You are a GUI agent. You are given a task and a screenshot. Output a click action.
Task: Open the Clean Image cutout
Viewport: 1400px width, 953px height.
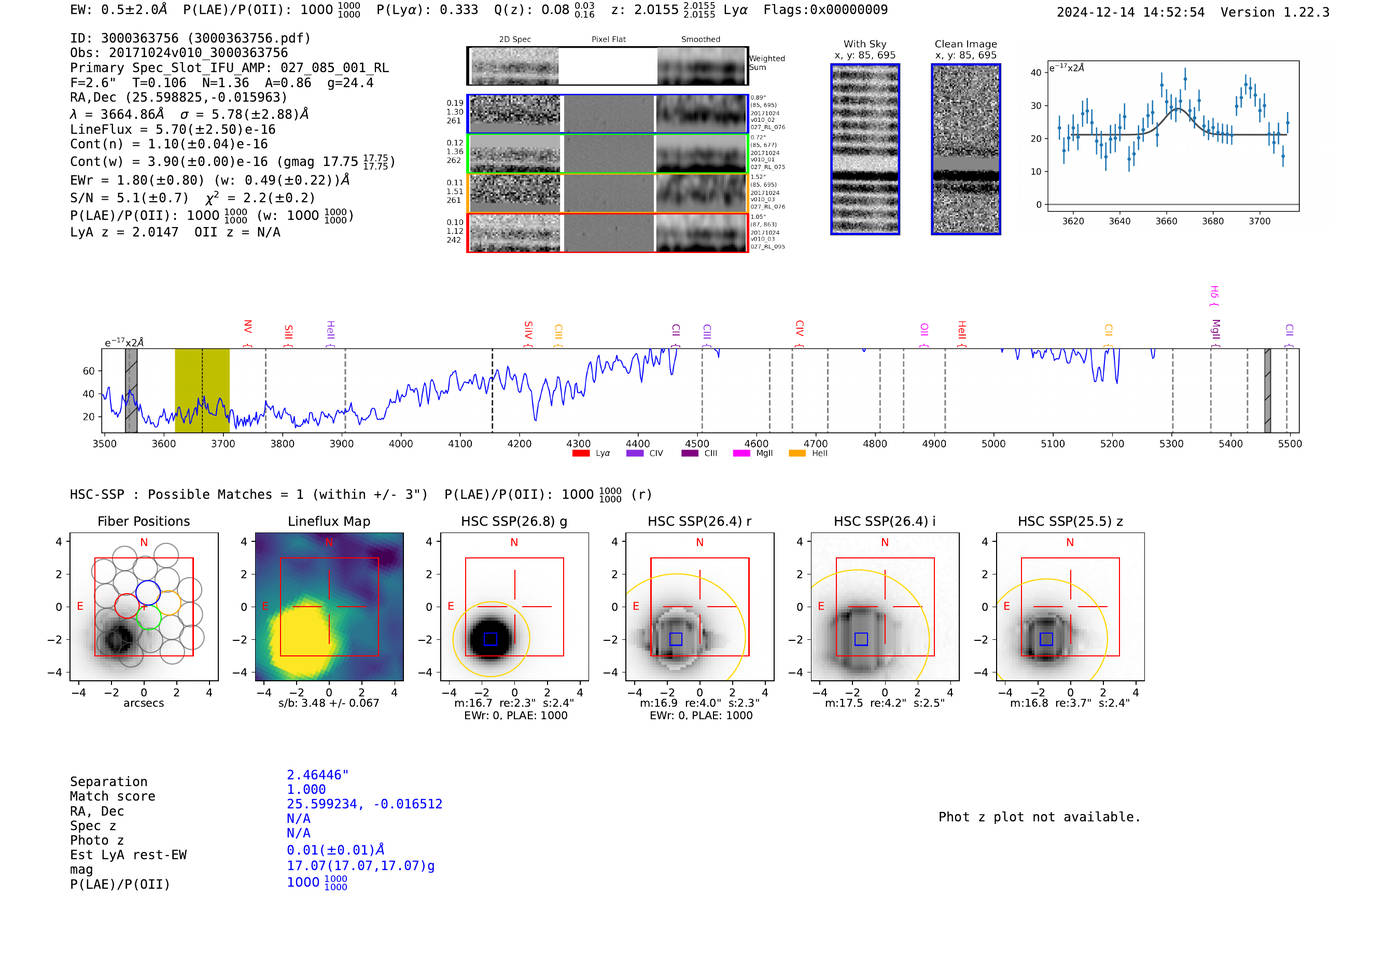(966, 149)
